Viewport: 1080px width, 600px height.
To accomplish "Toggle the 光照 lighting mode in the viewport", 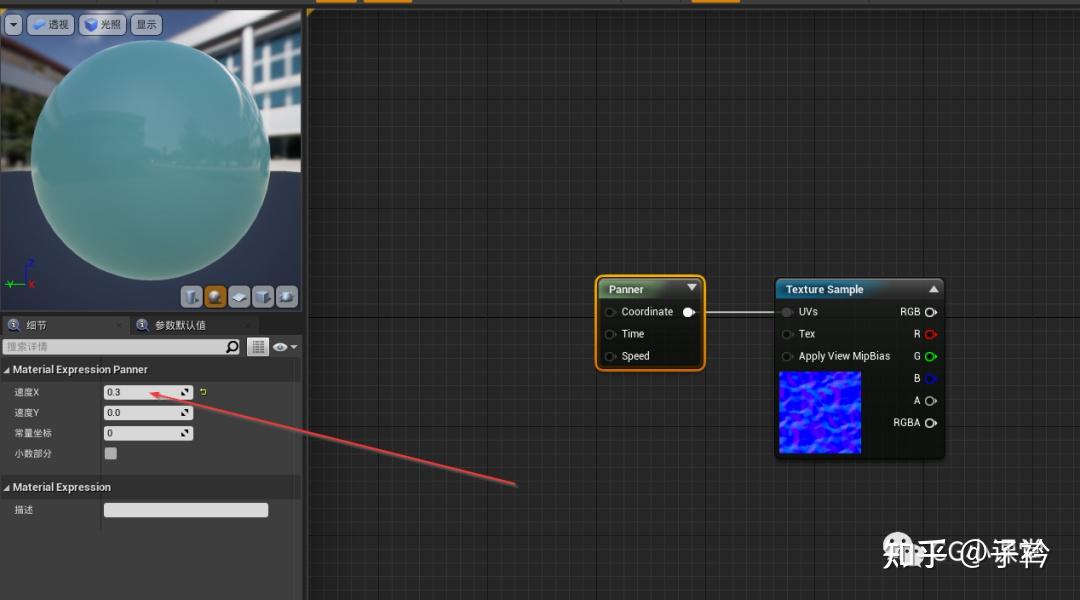I will click(x=101, y=24).
